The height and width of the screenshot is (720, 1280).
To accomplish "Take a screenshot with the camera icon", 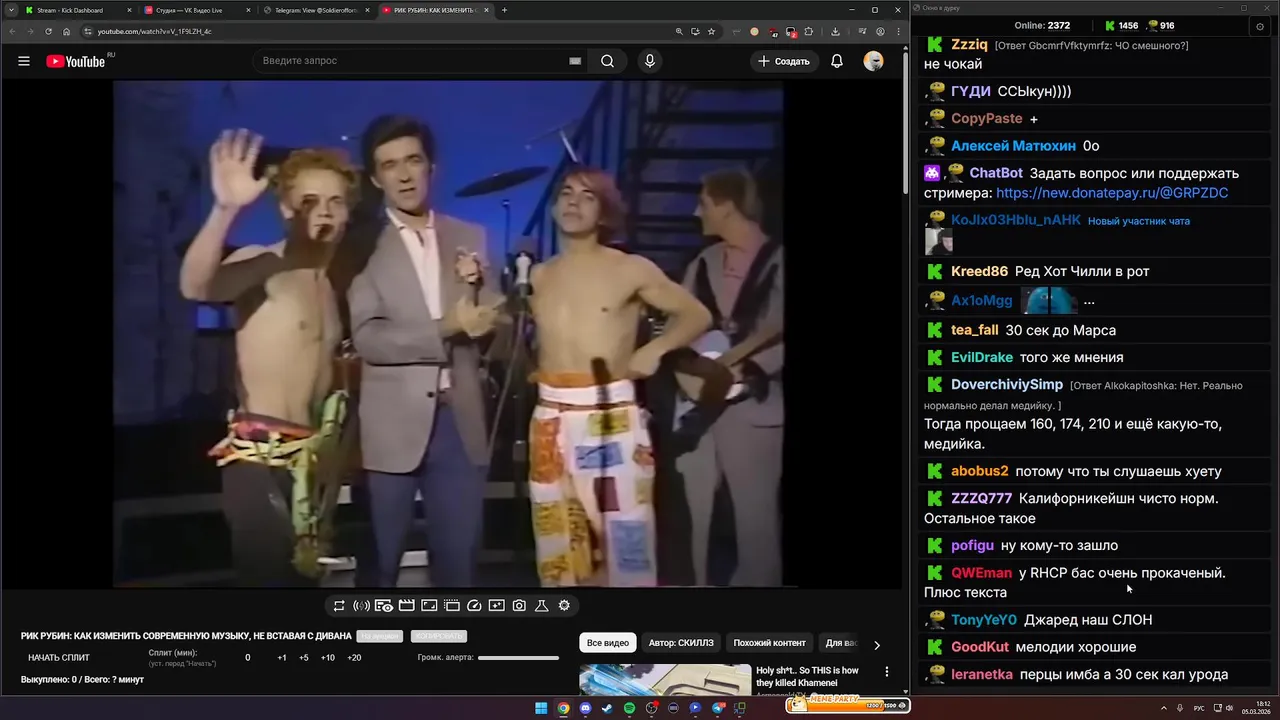I will (x=519, y=605).
